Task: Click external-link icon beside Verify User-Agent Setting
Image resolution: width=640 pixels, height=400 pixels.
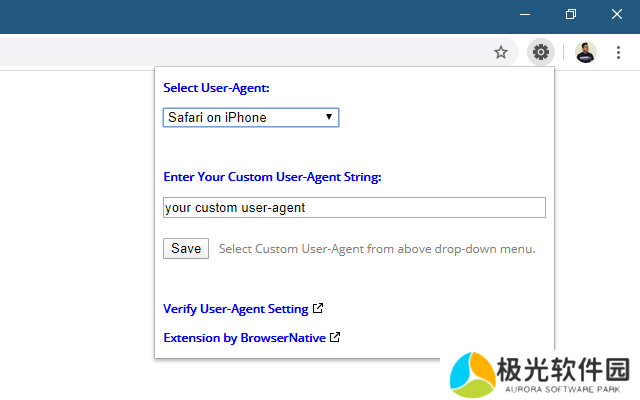Action: point(318,309)
